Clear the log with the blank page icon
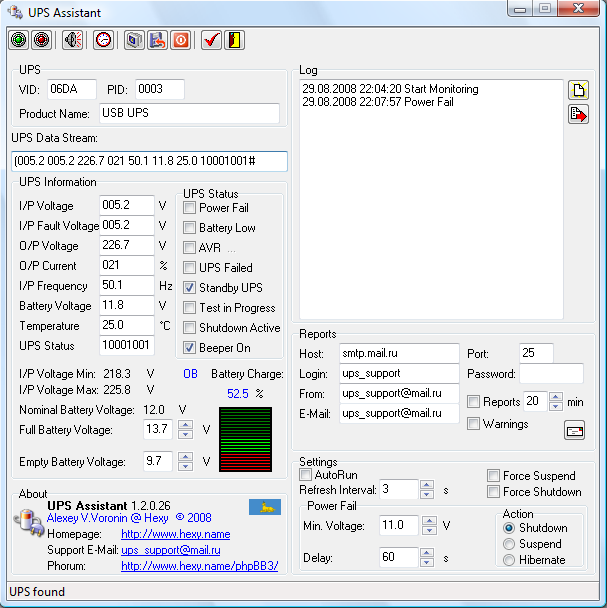 point(578,90)
